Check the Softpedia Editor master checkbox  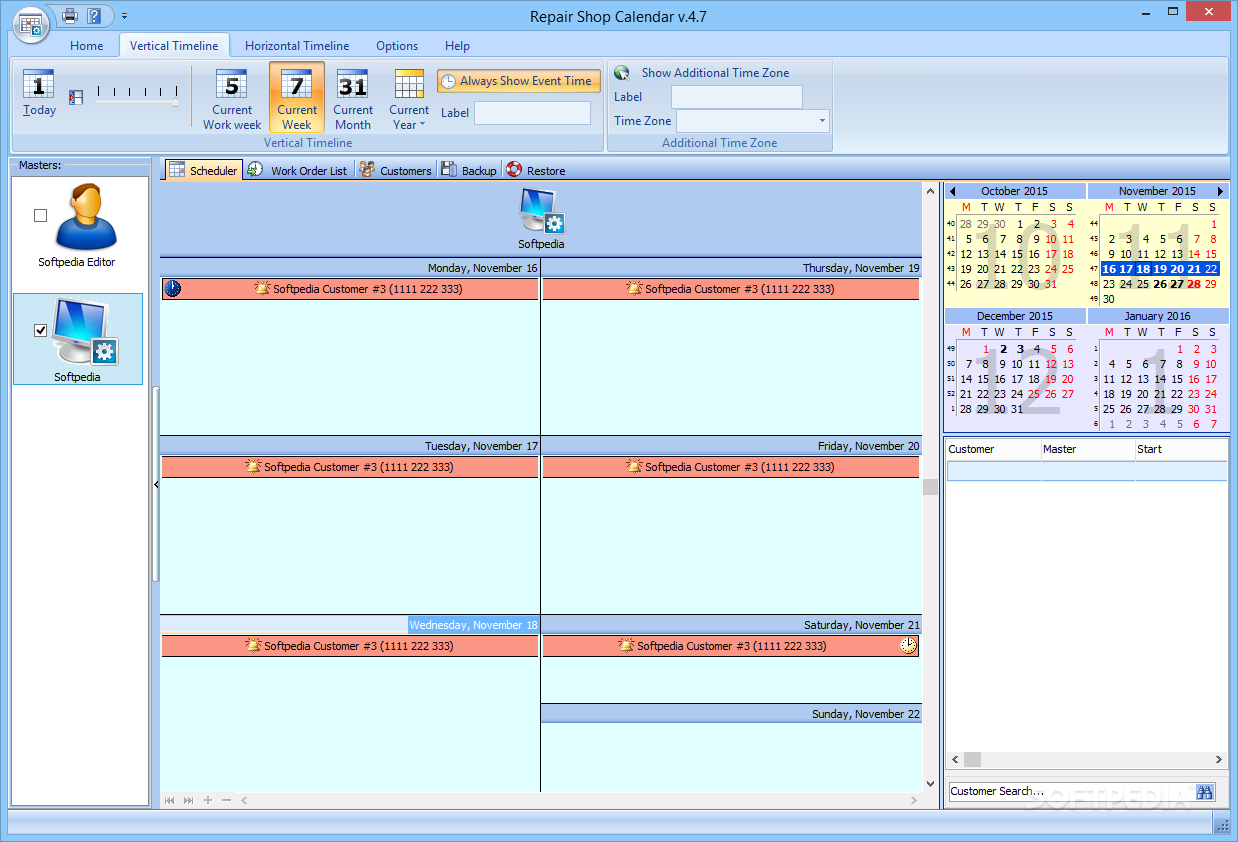point(40,215)
